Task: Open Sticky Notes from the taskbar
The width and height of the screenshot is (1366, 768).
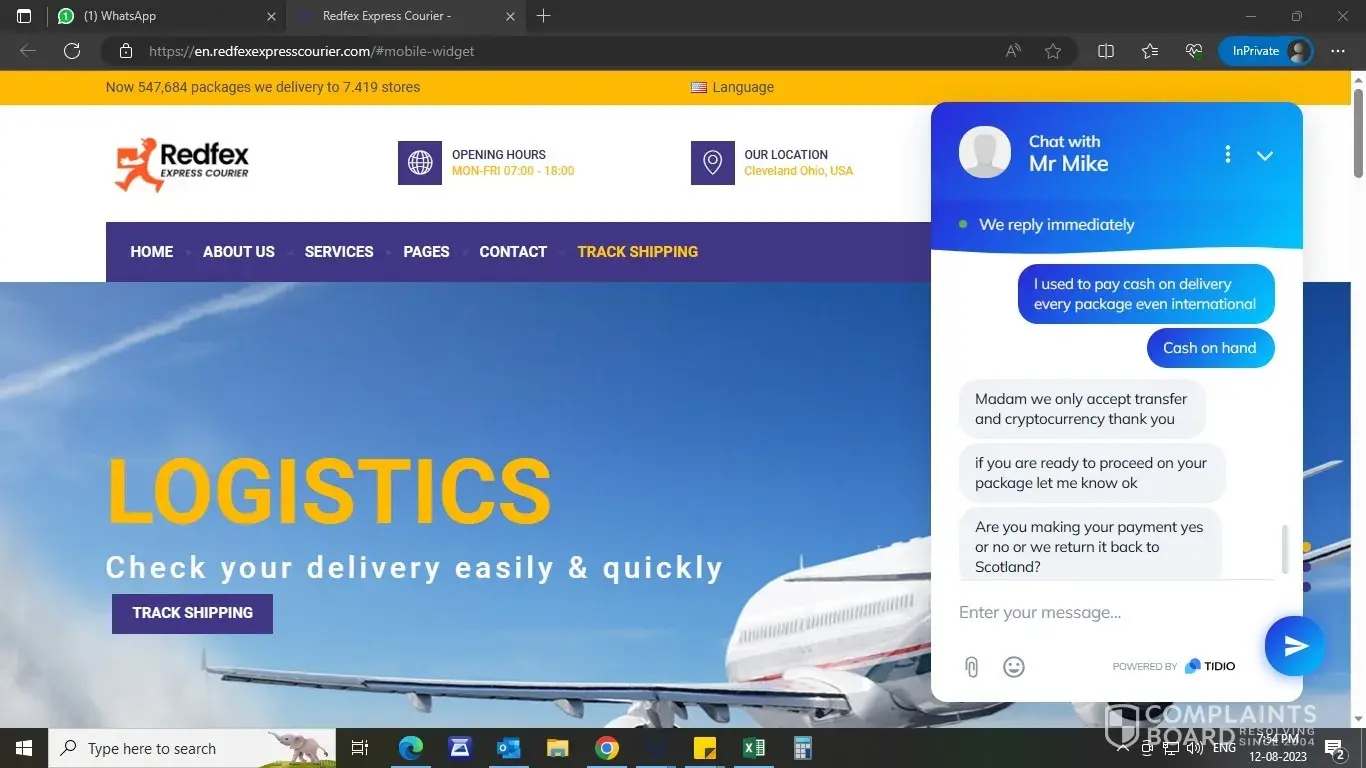Action: (705, 748)
